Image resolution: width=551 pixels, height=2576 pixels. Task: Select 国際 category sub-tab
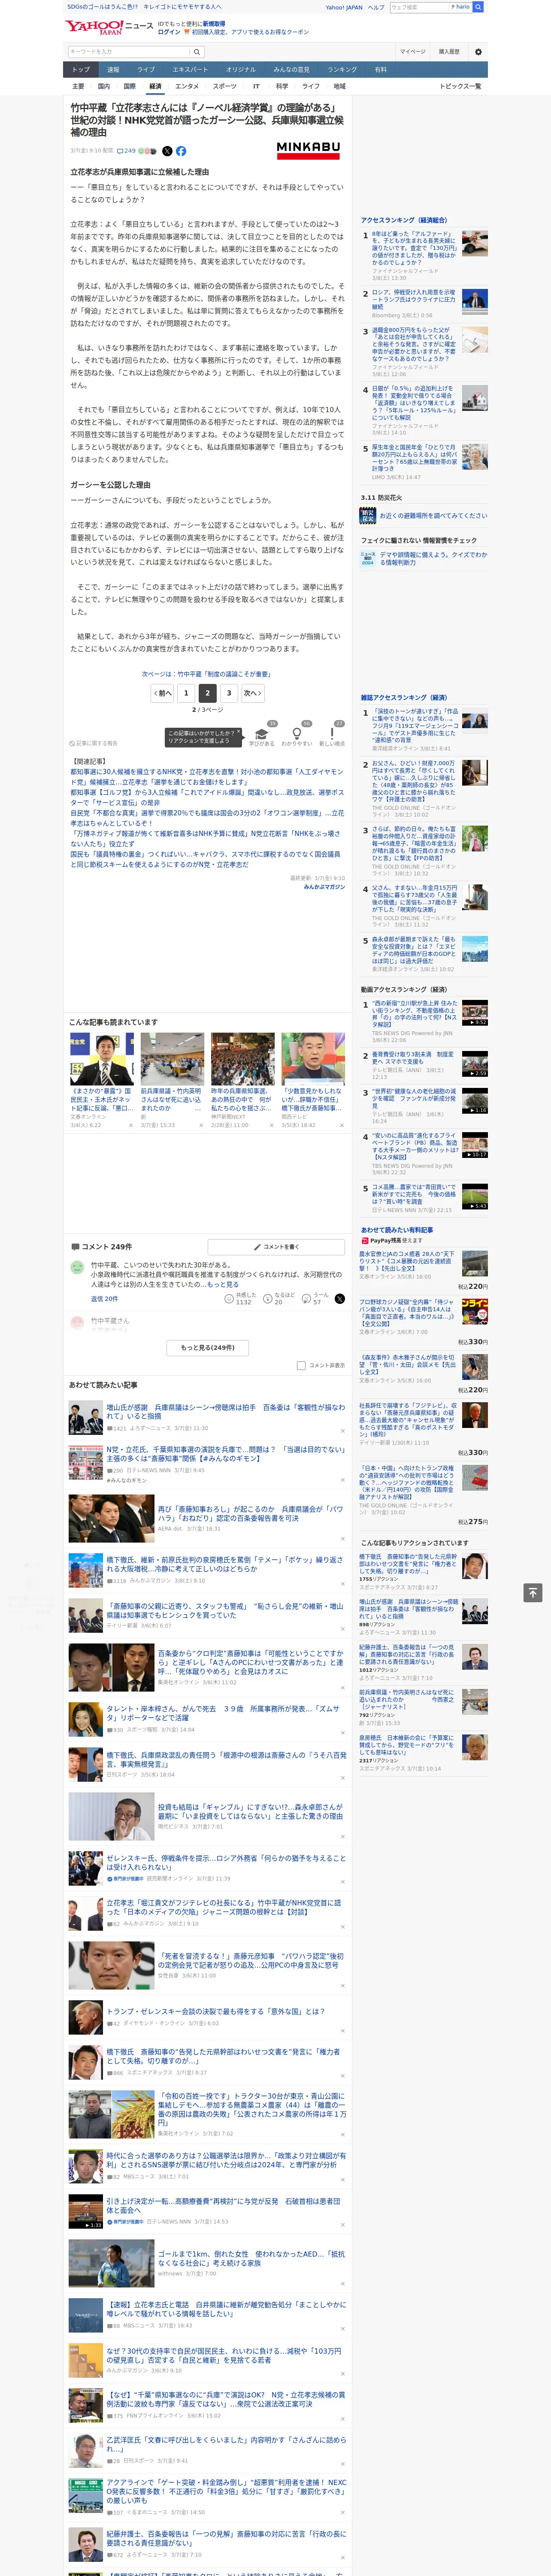click(x=129, y=86)
